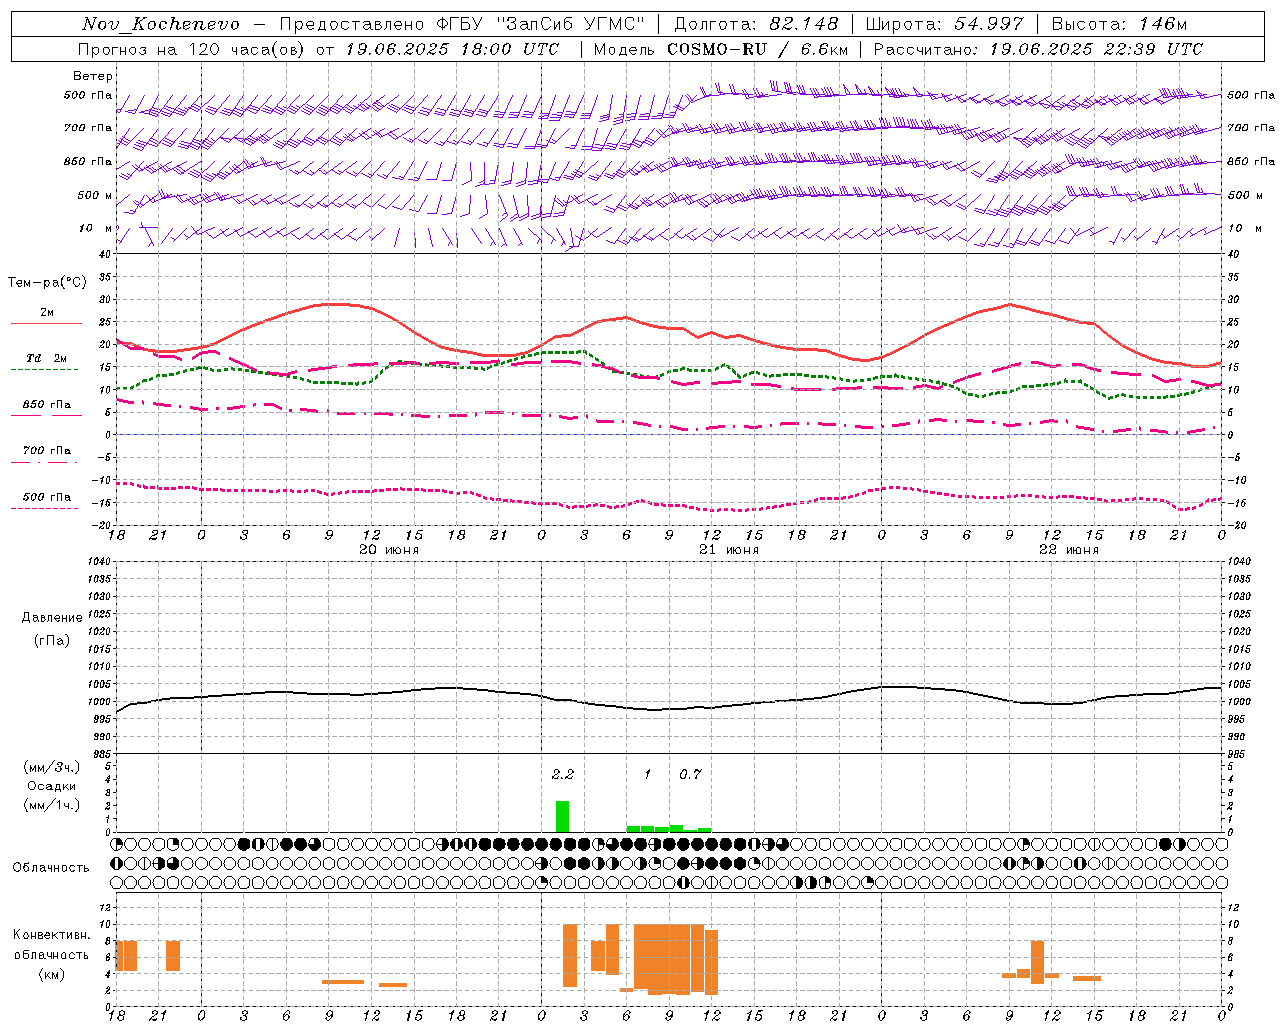
Task: Click the 'Облачность' cloudiness label
Action: point(51,868)
